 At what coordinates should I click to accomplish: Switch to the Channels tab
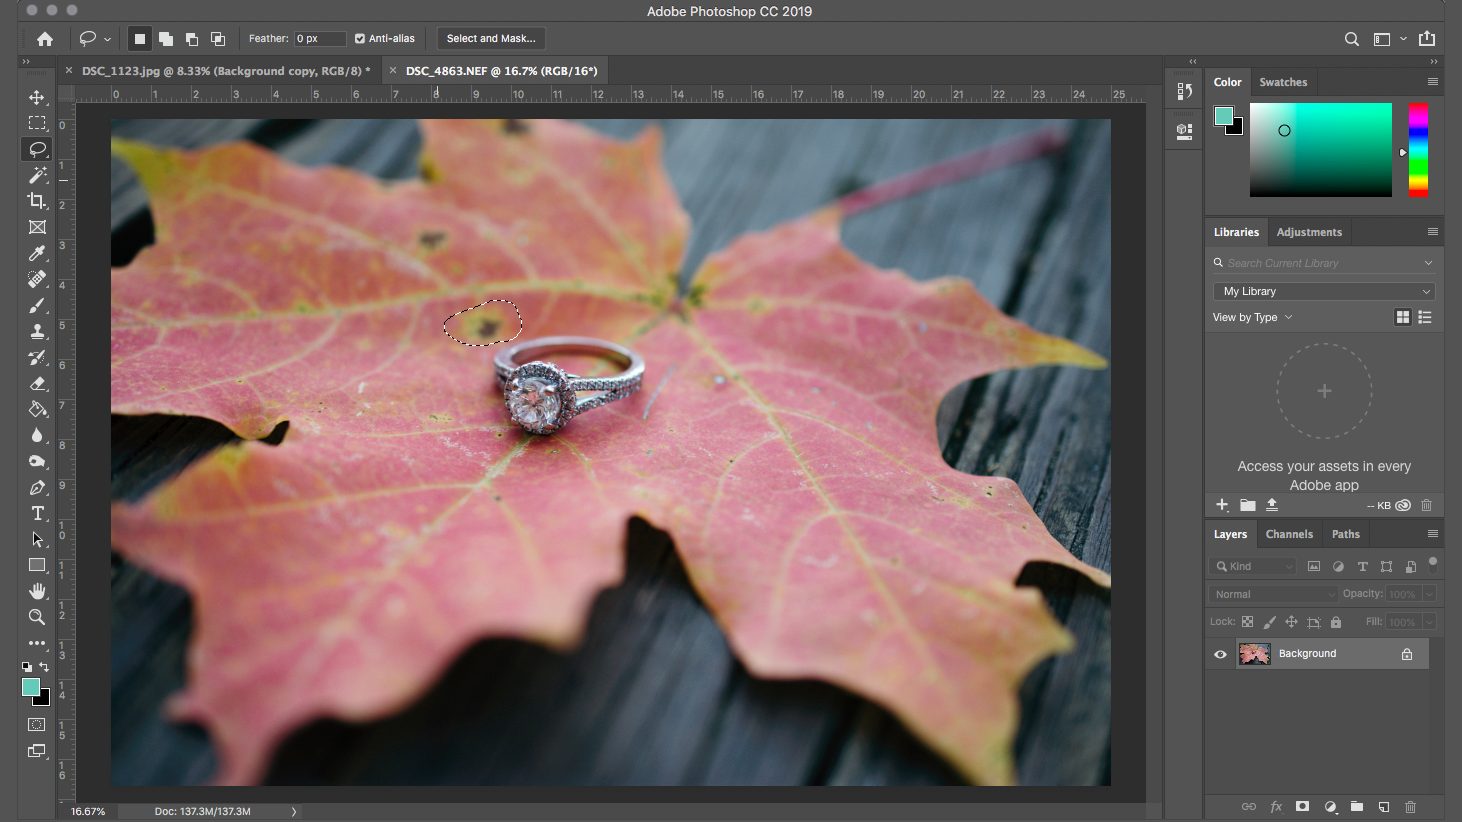click(x=1289, y=534)
